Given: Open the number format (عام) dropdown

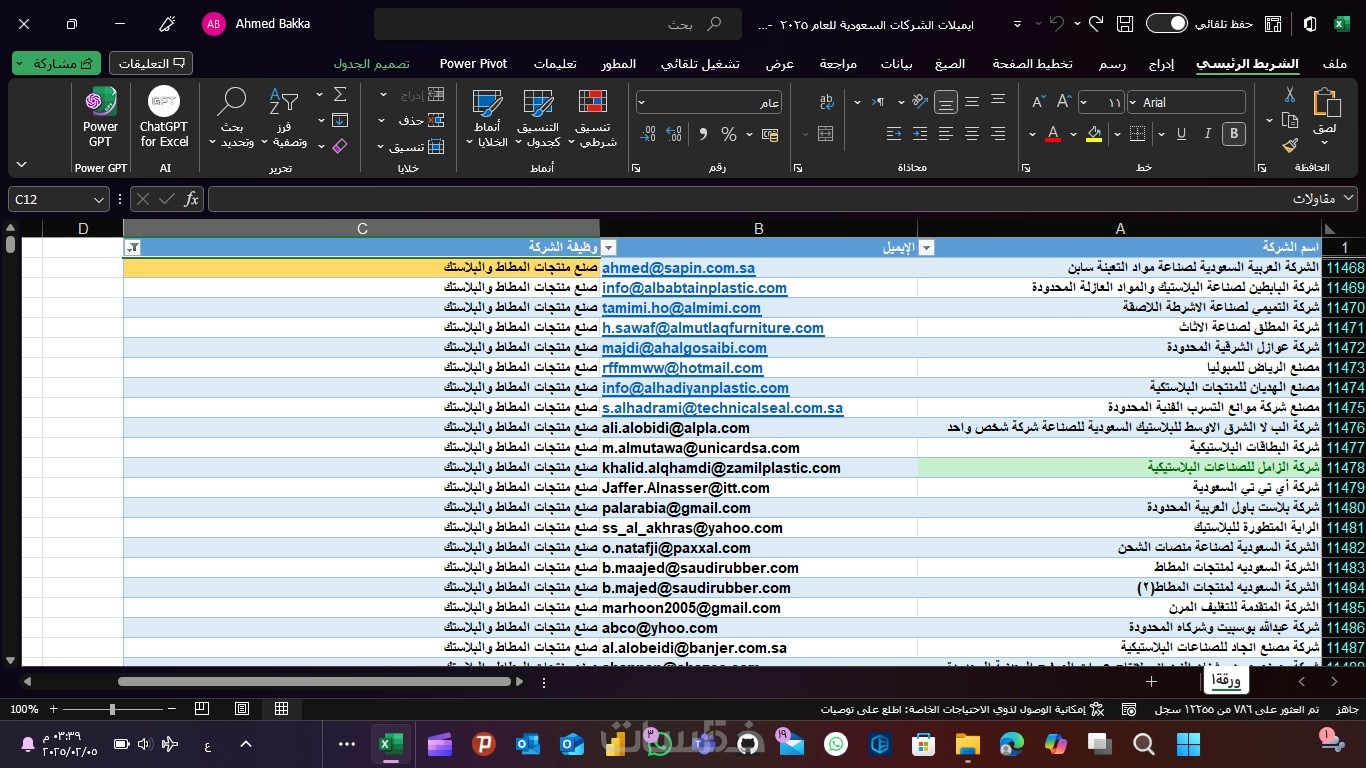Looking at the screenshot, I should [x=641, y=102].
